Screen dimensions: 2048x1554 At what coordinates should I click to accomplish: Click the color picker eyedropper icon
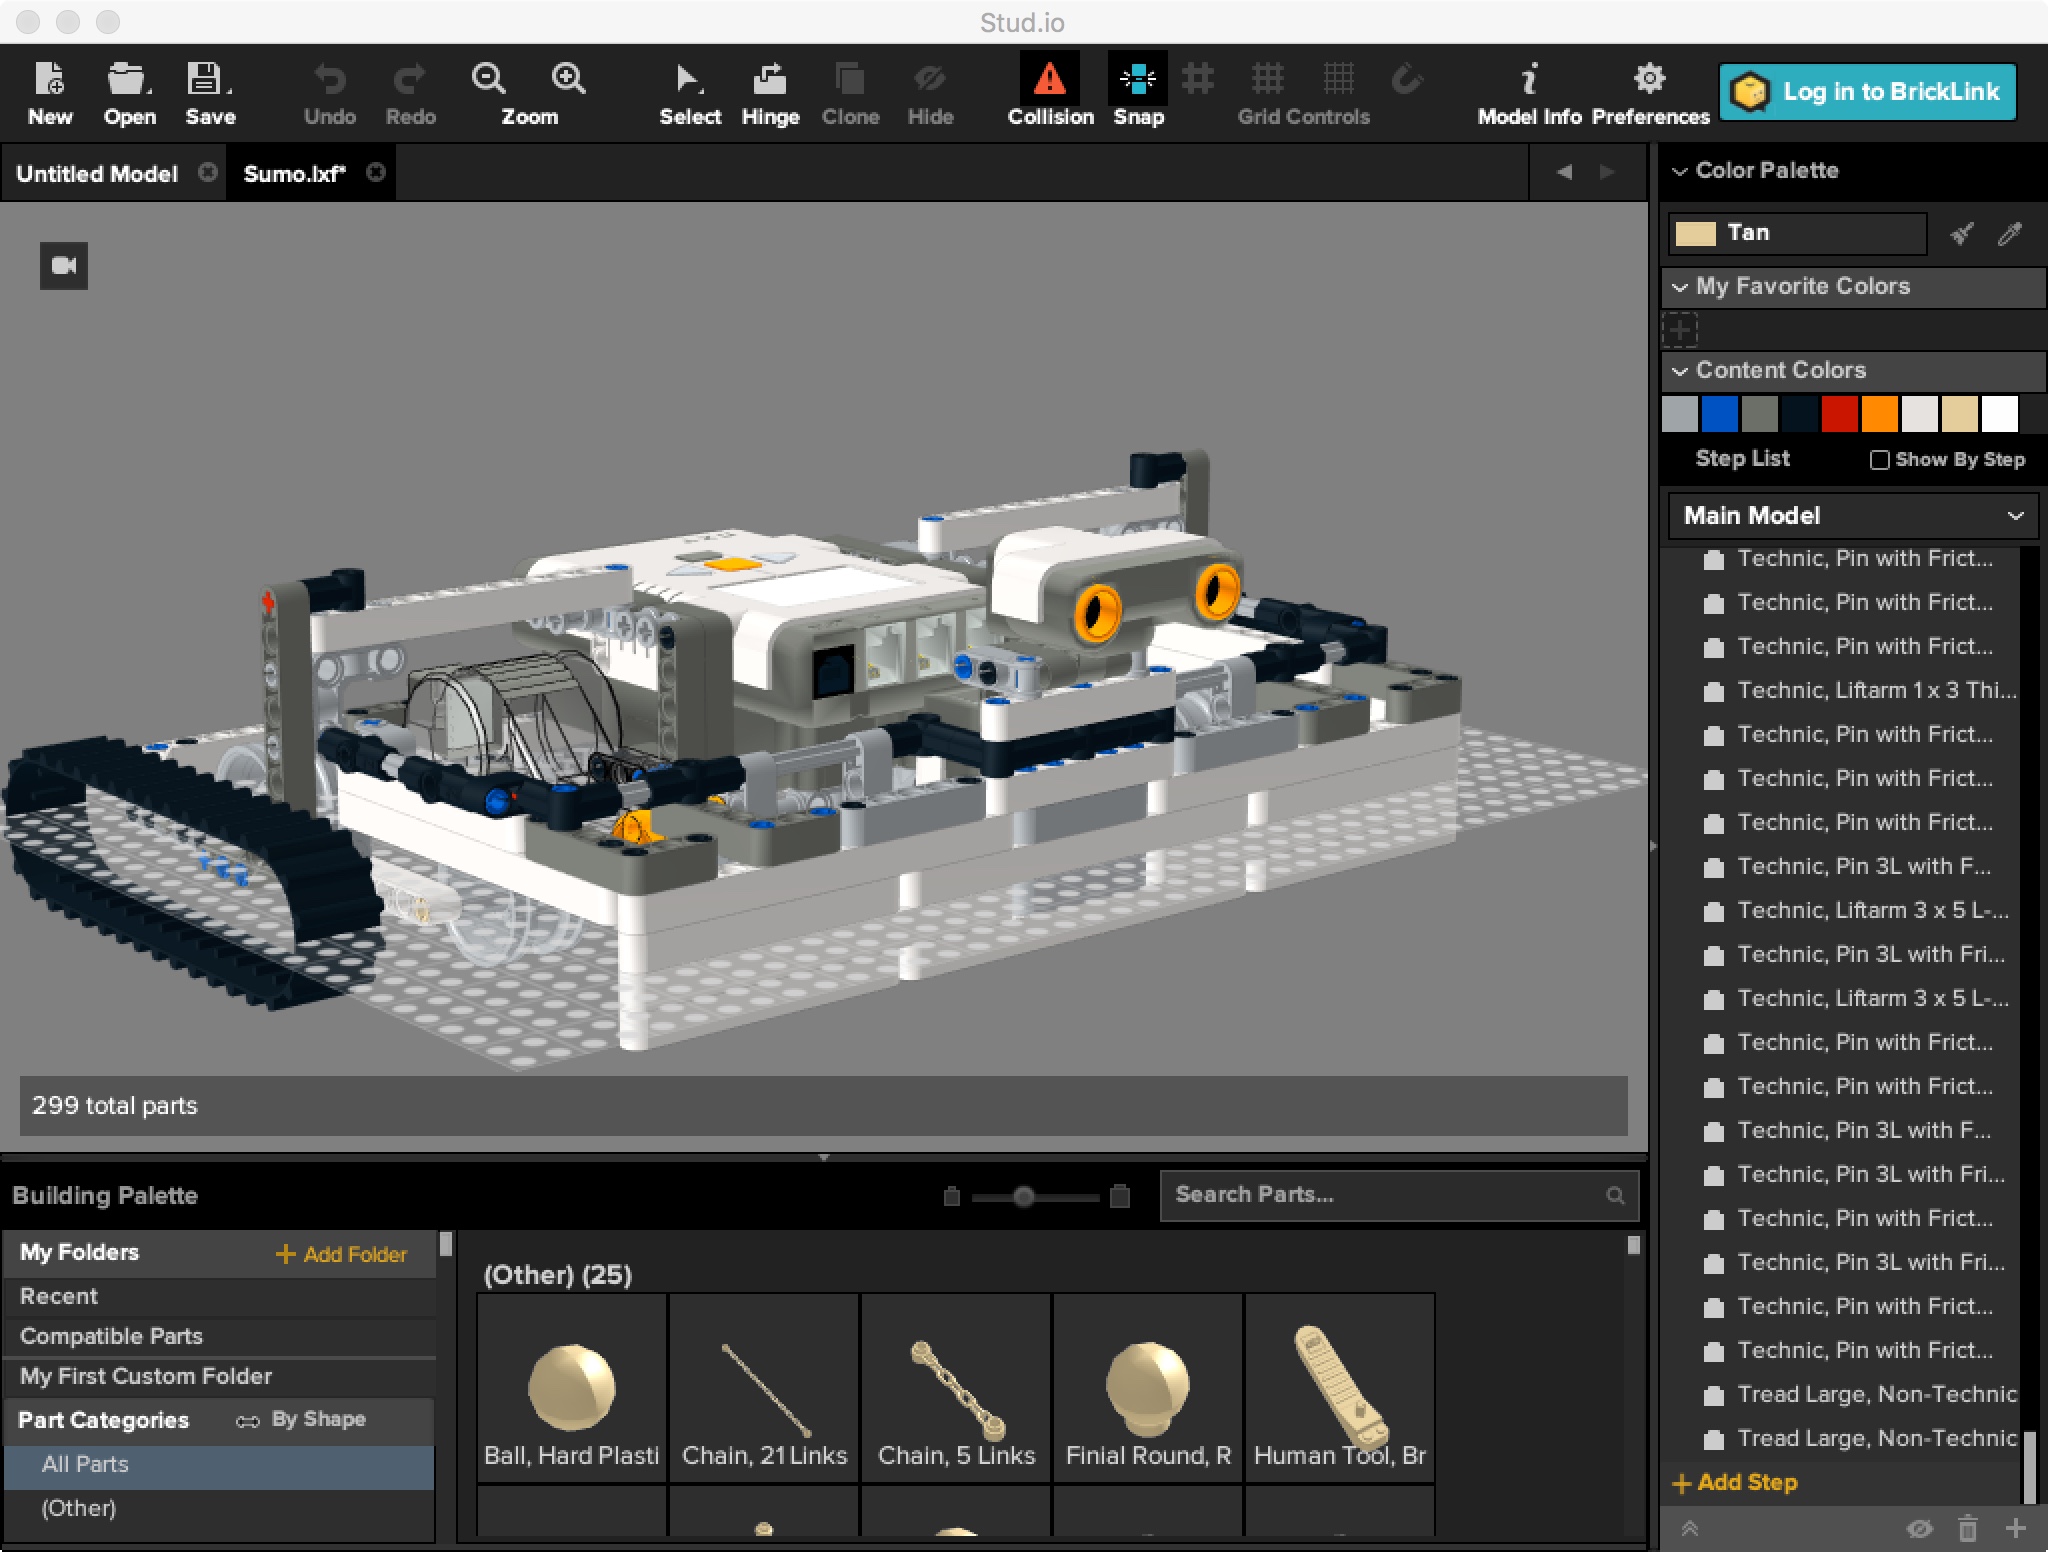coord(2009,234)
